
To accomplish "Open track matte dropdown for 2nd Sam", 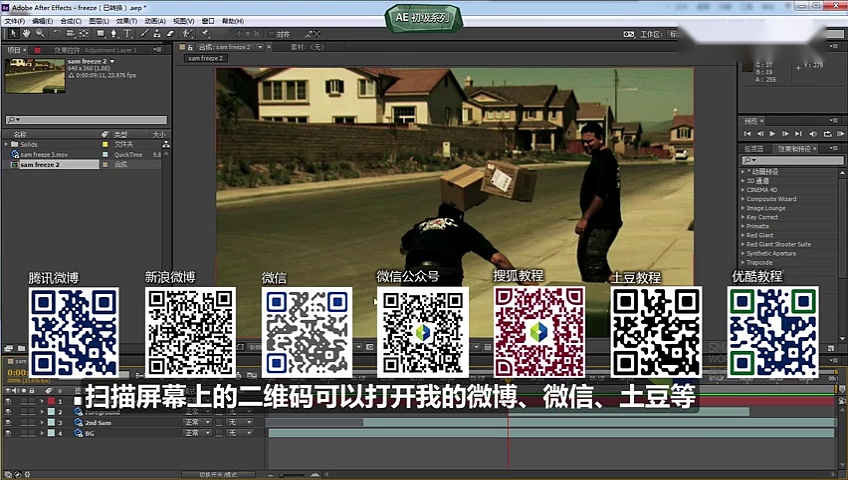I will (x=240, y=422).
